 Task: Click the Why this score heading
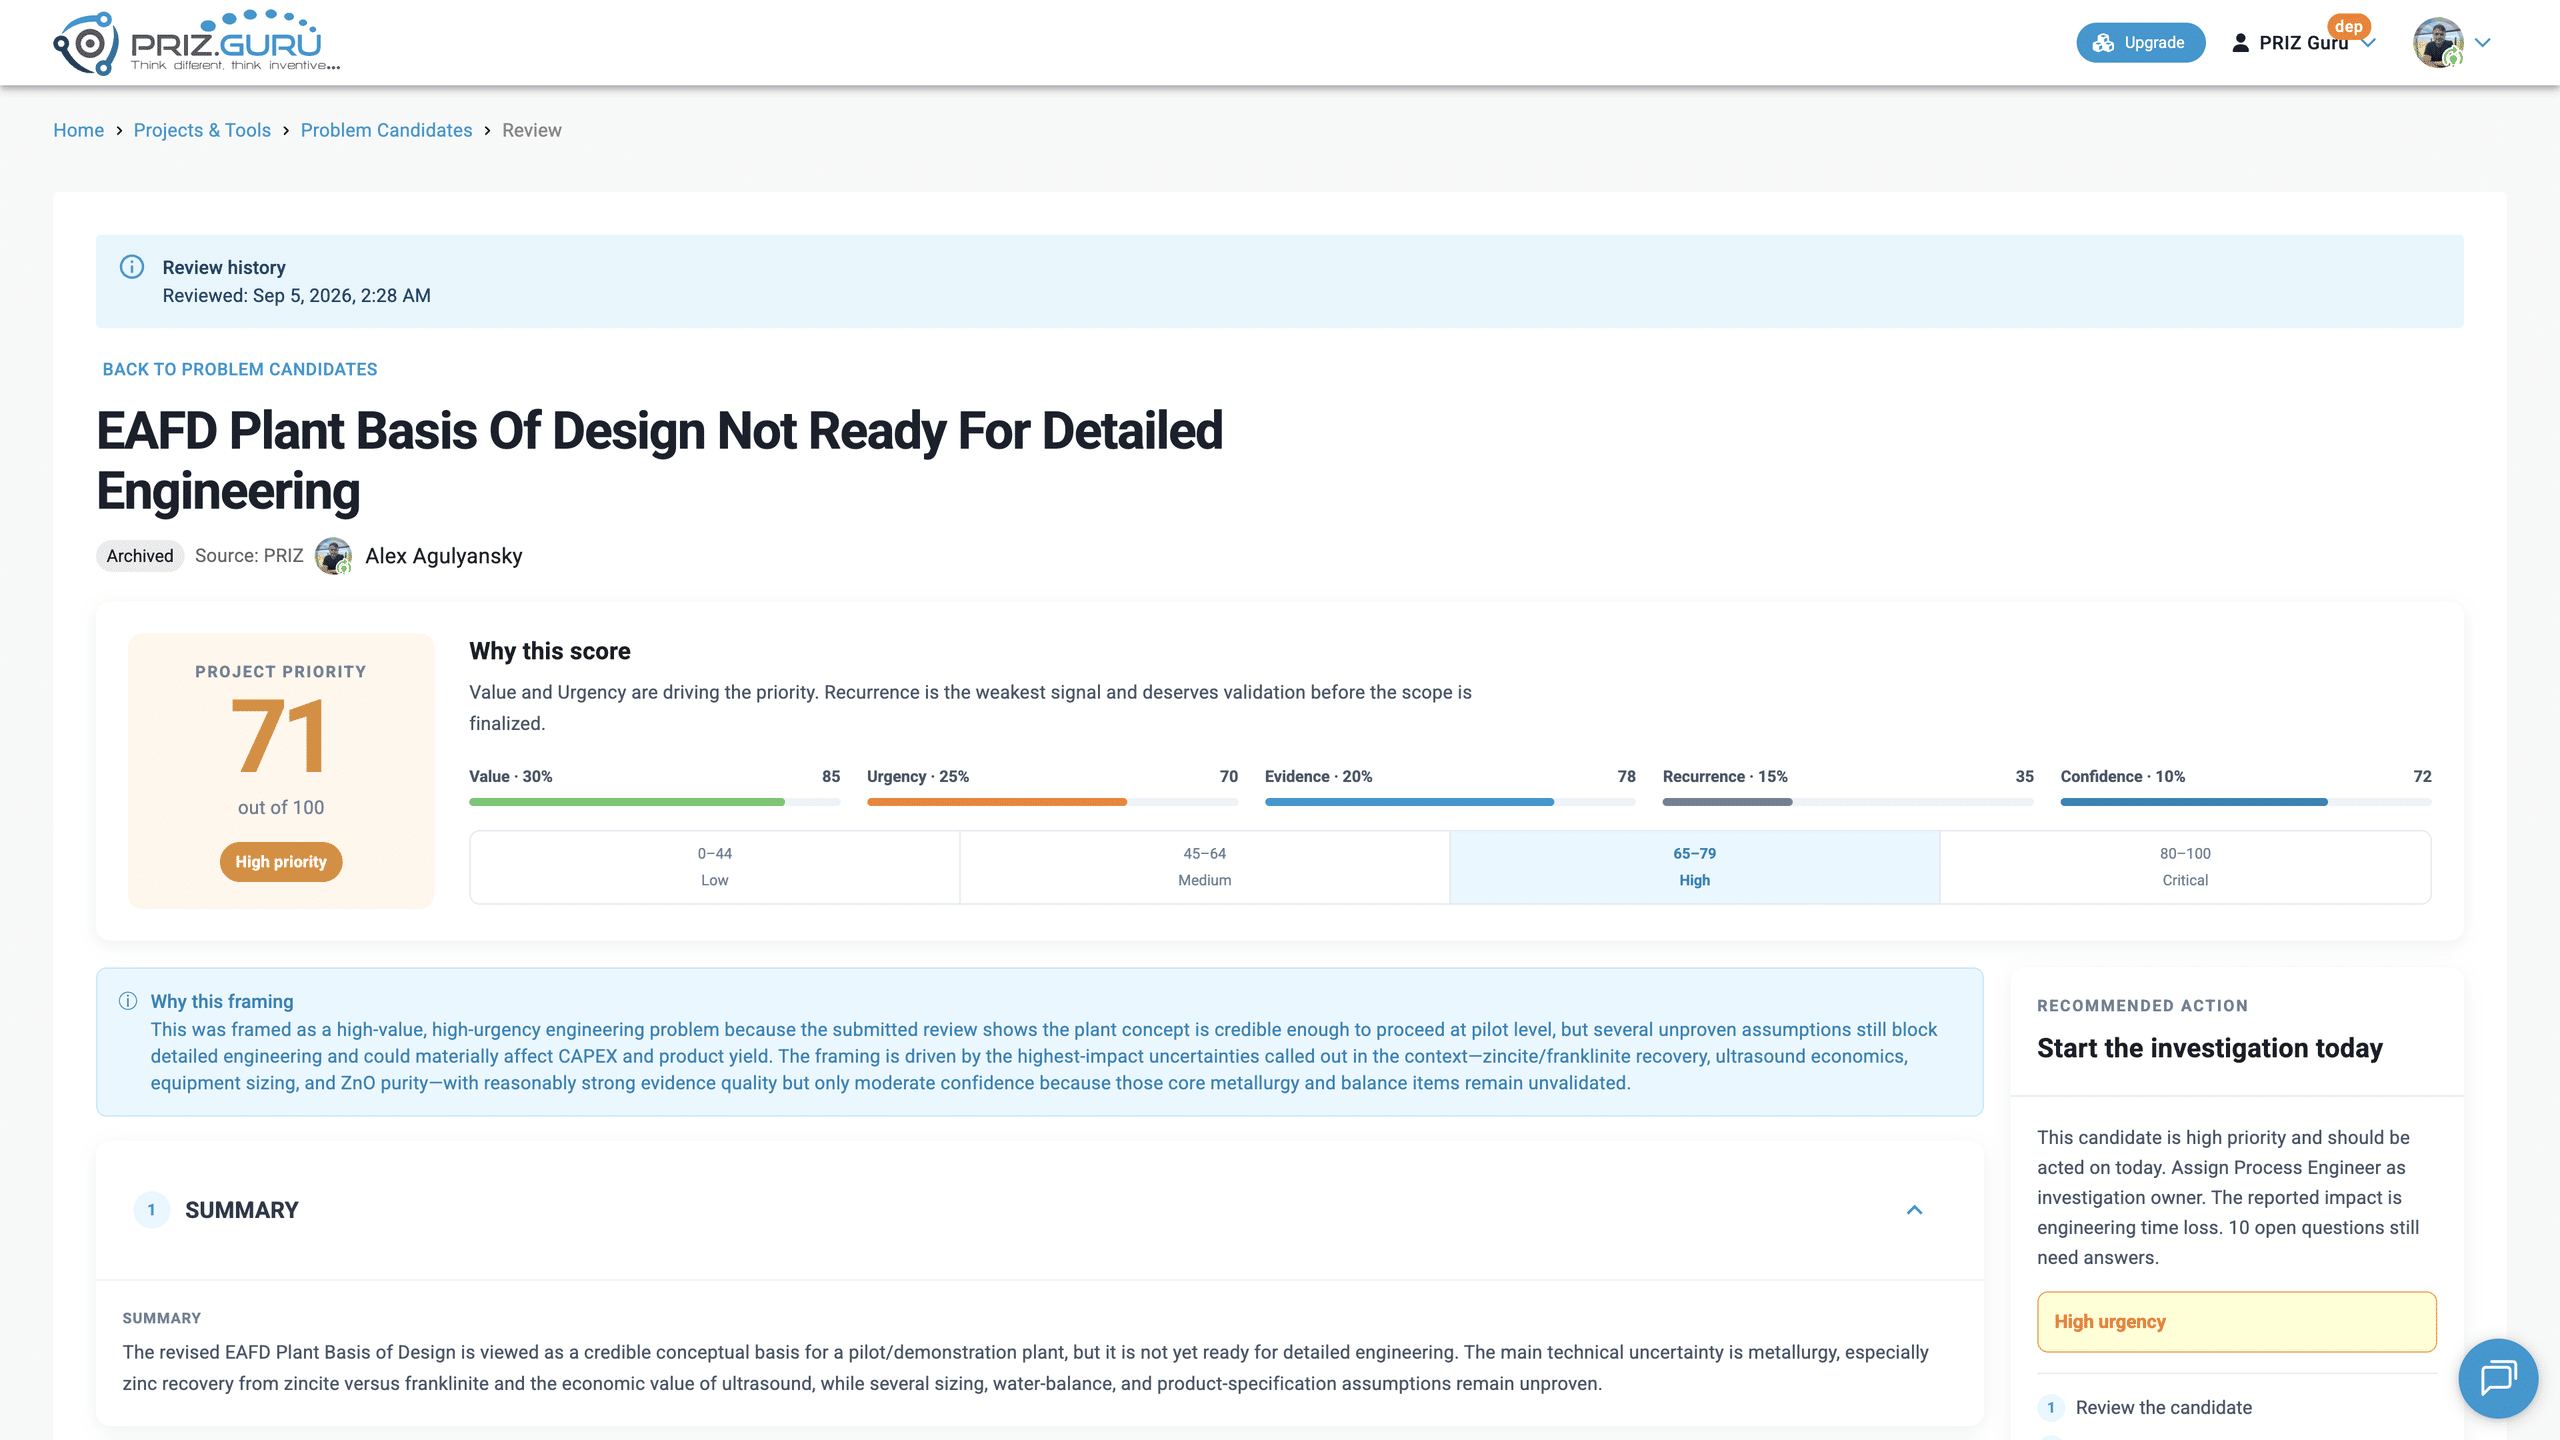[550, 651]
